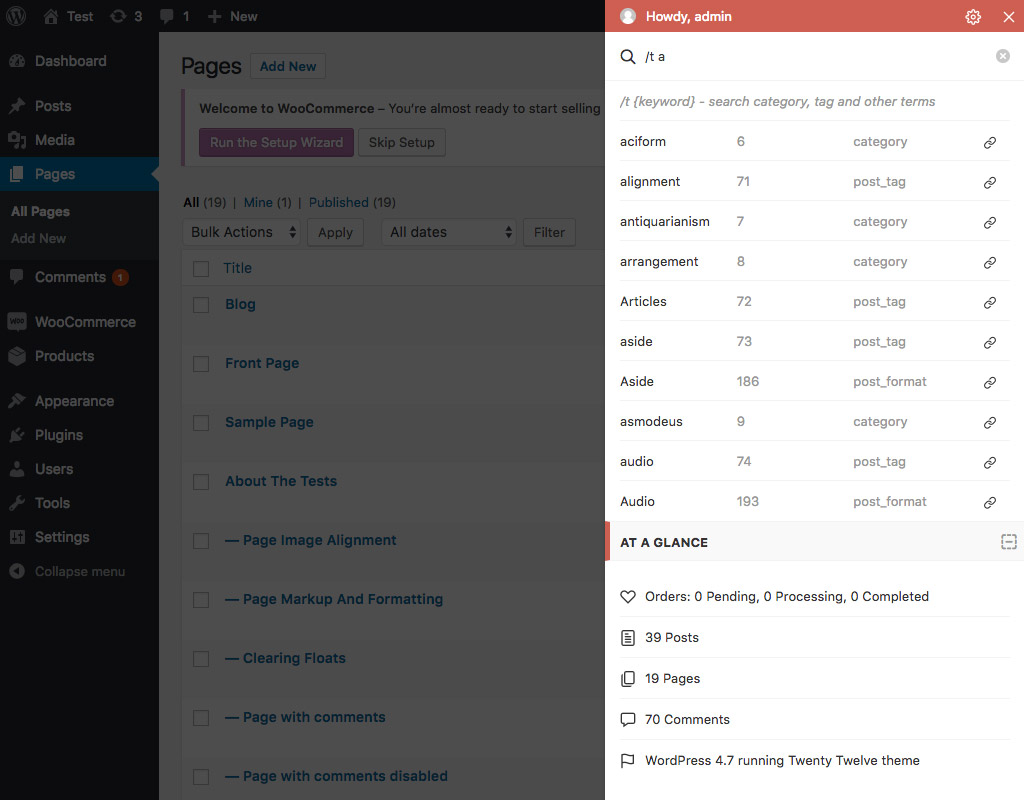
Task: Open updates icon showing 3 in admin bar
Action: click(125, 16)
